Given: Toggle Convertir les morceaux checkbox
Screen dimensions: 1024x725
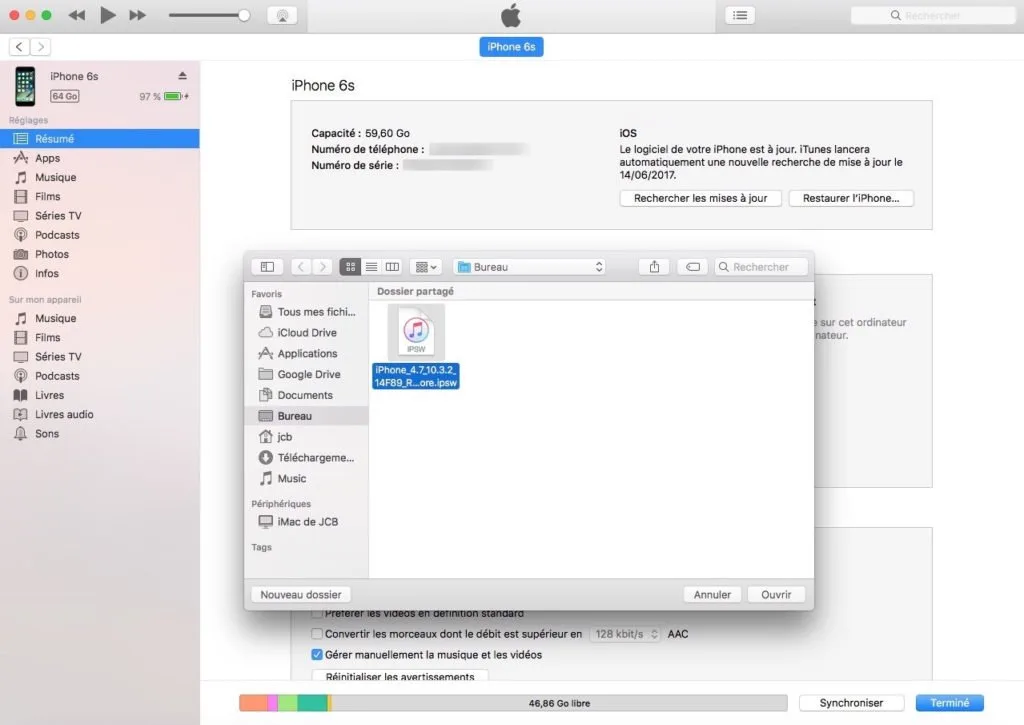Looking at the screenshot, I should pyautogui.click(x=317, y=634).
